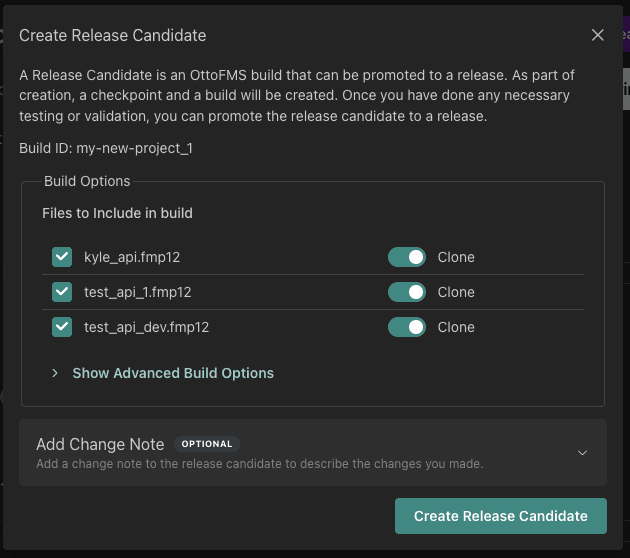Uncheck the kyle_api.fmp12 file checkbox
The width and height of the screenshot is (630, 558).
[62, 257]
